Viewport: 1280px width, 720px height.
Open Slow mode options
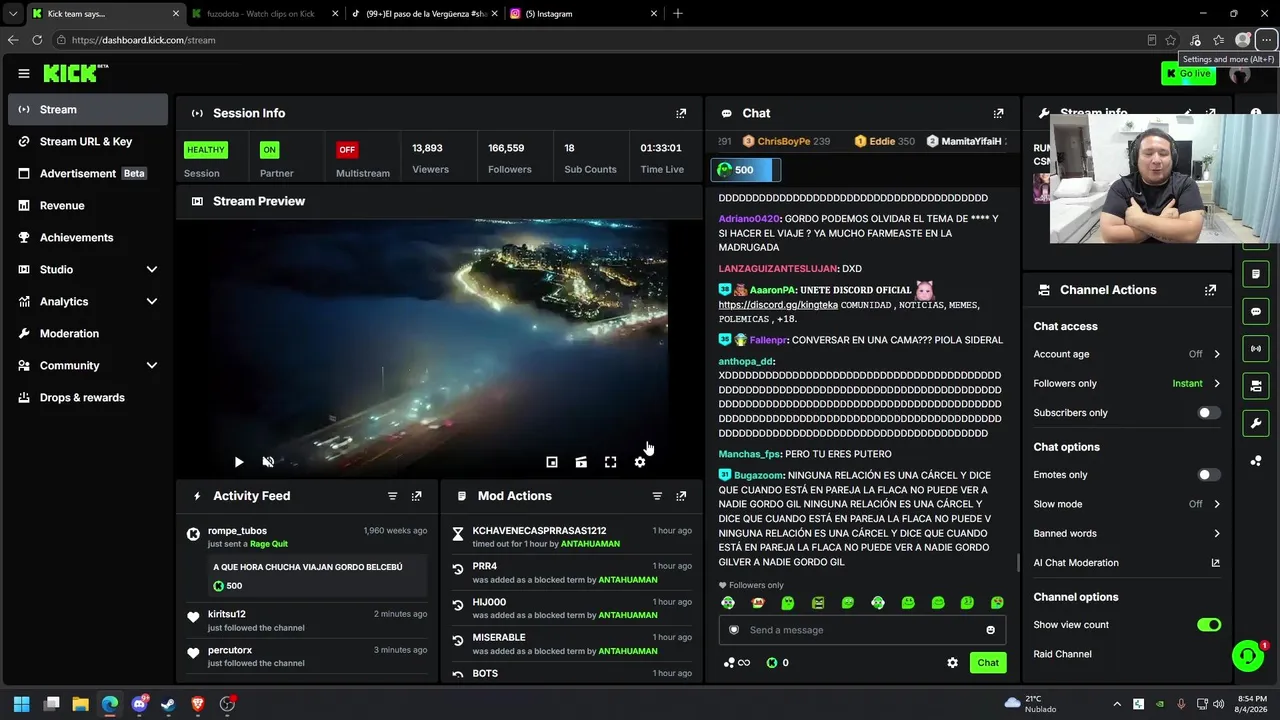[1127, 504]
